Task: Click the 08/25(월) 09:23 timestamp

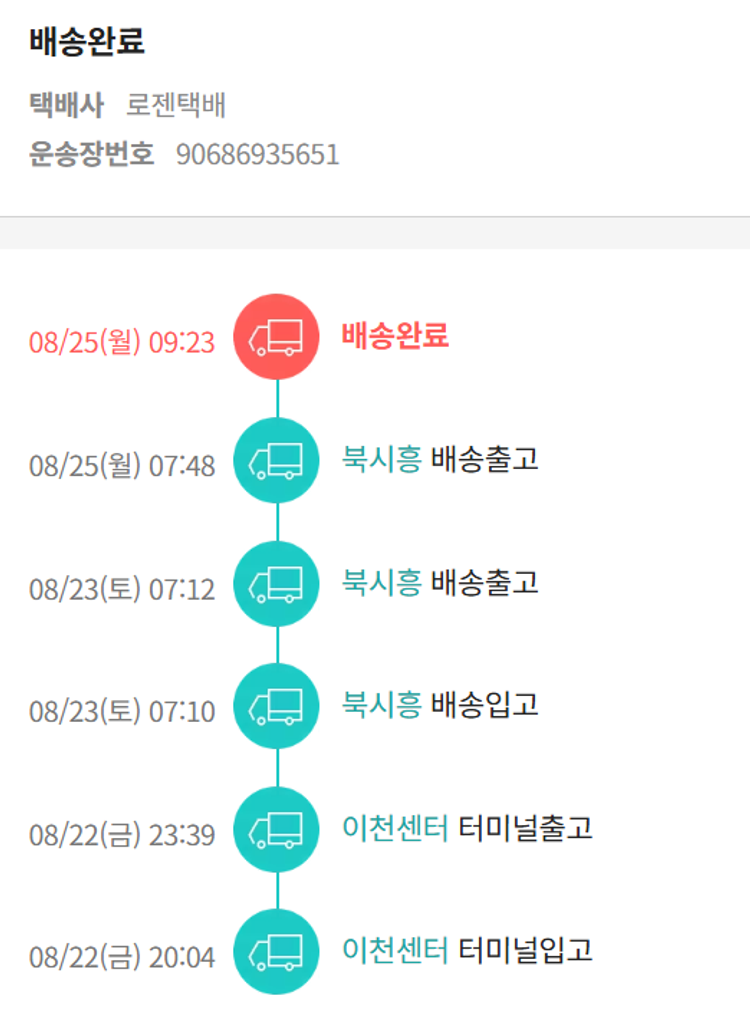Action: tap(122, 343)
